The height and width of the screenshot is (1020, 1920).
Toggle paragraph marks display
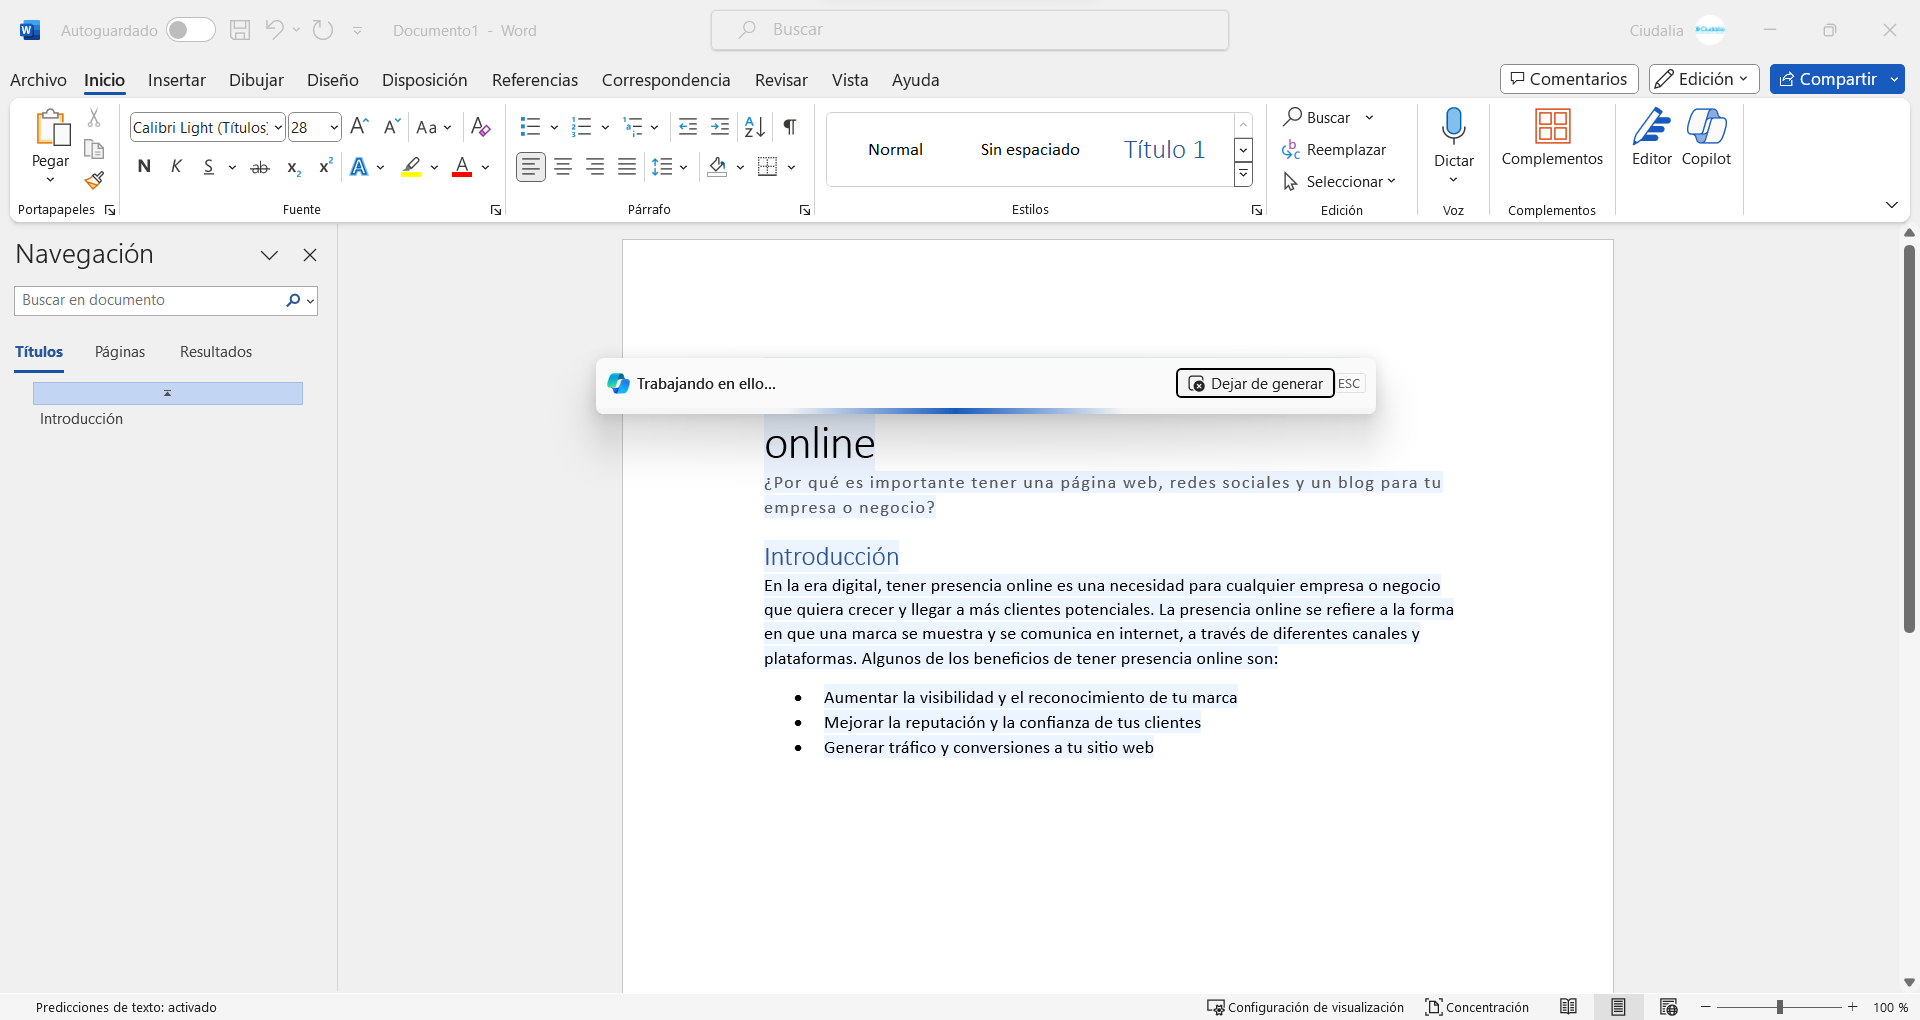pyautogui.click(x=788, y=126)
